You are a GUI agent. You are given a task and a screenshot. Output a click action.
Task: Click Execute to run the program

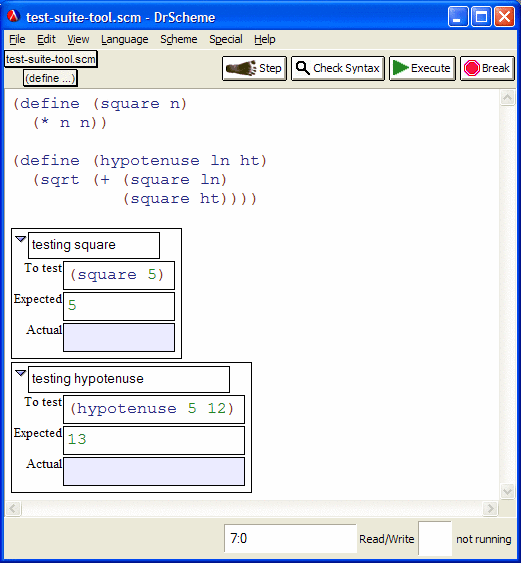click(422, 68)
